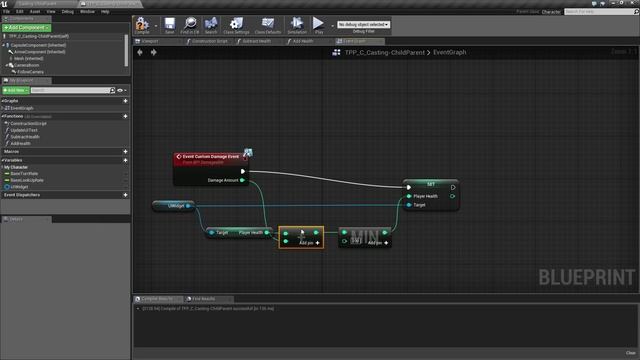The height and width of the screenshot is (360, 640).
Task: Add a new event dispatcher via plus icon
Action: pyautogui.click(x=125, y=195)
